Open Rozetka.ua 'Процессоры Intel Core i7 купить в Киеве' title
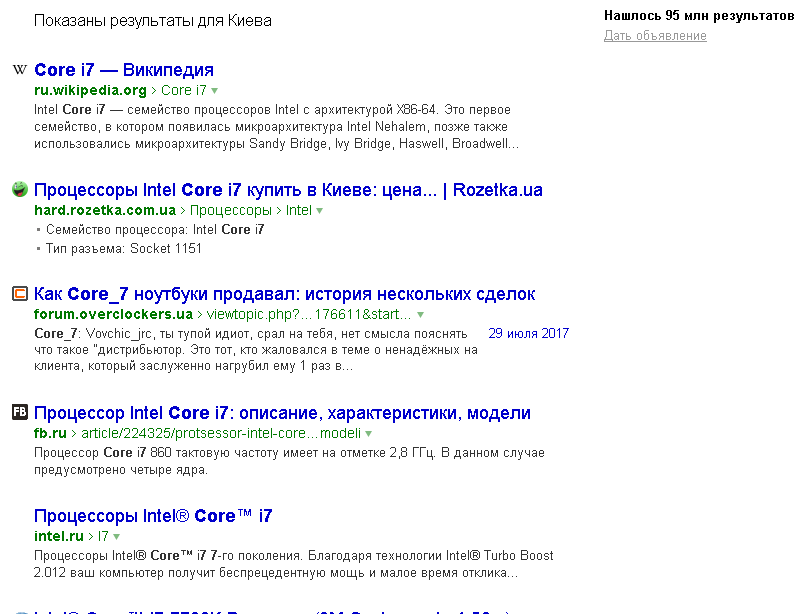The image size is (808, 614). coord(288,190)
